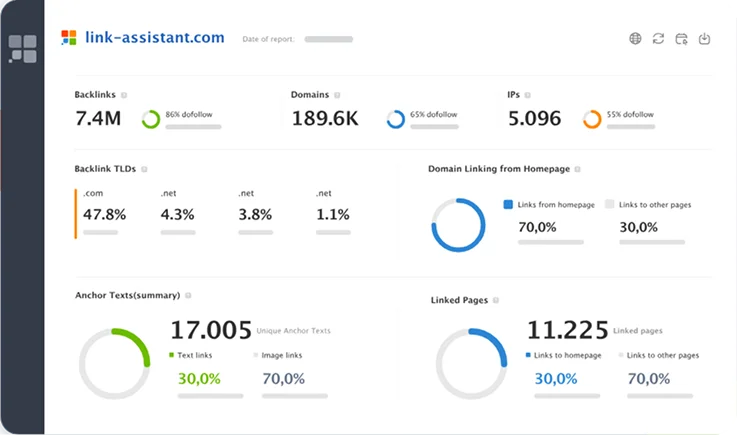Click the info icon beside Backlinks
The width and height of the screenshot is (737, 435).
pos(125,95)
